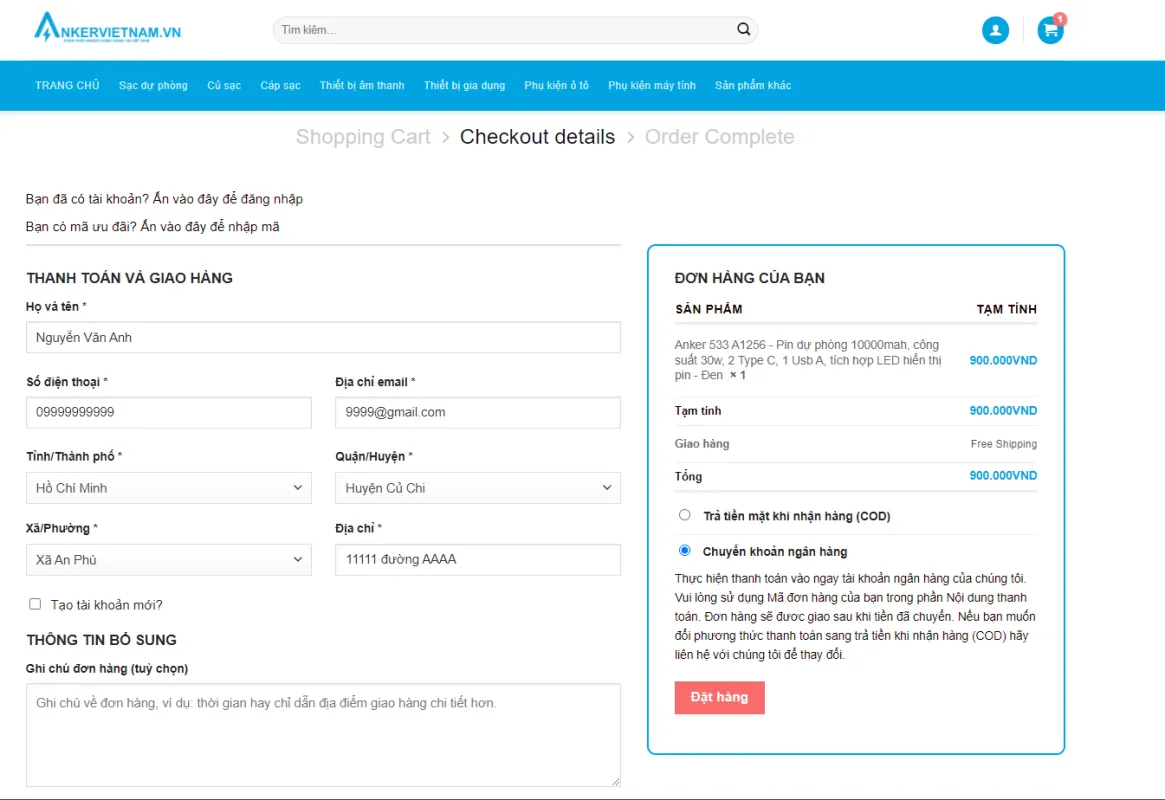Click the Số điện thoại input field
The width and height of the screenshot is (1165, 800).
(x=169, y=412)
